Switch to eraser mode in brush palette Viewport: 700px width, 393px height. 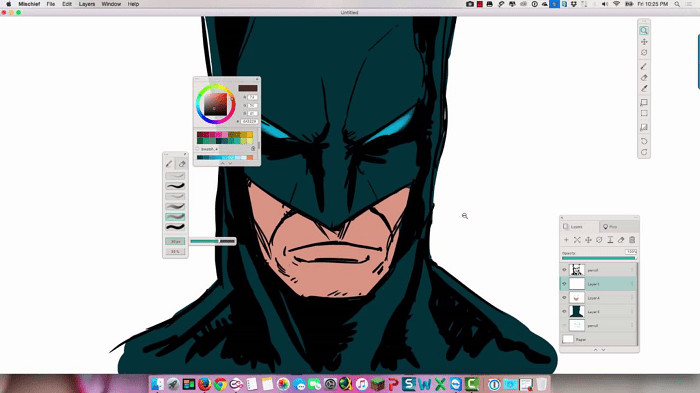(181, 164)
